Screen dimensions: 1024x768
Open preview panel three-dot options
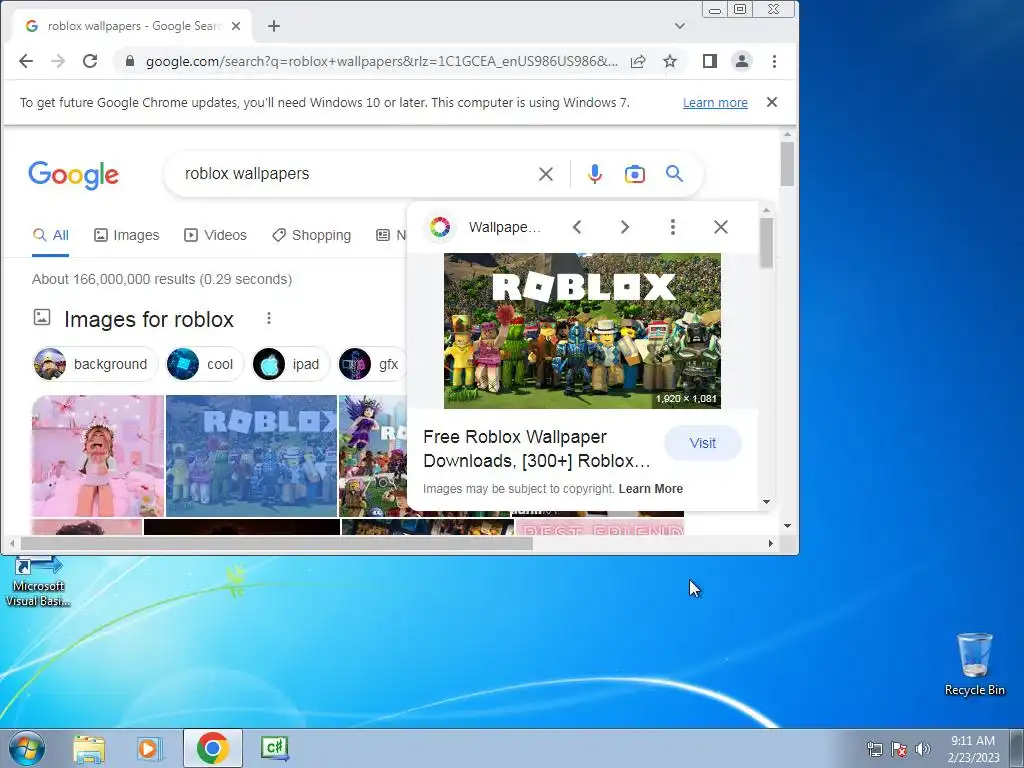tap(673, 227)
